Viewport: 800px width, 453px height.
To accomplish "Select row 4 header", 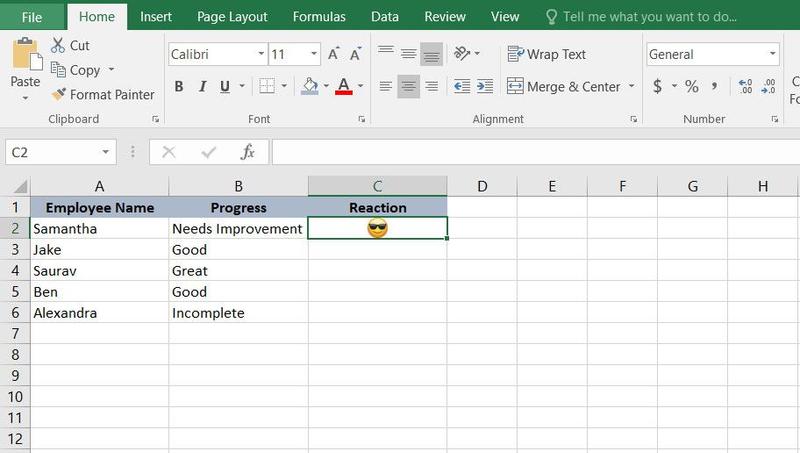I will coord(15,270).
